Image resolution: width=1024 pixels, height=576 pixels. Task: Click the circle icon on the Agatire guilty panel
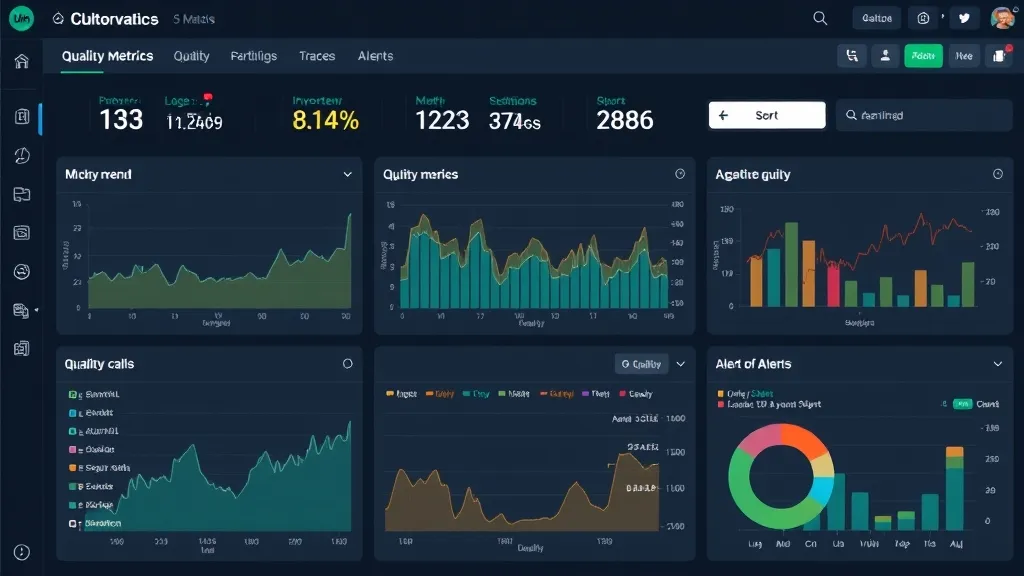coord(998,174)
